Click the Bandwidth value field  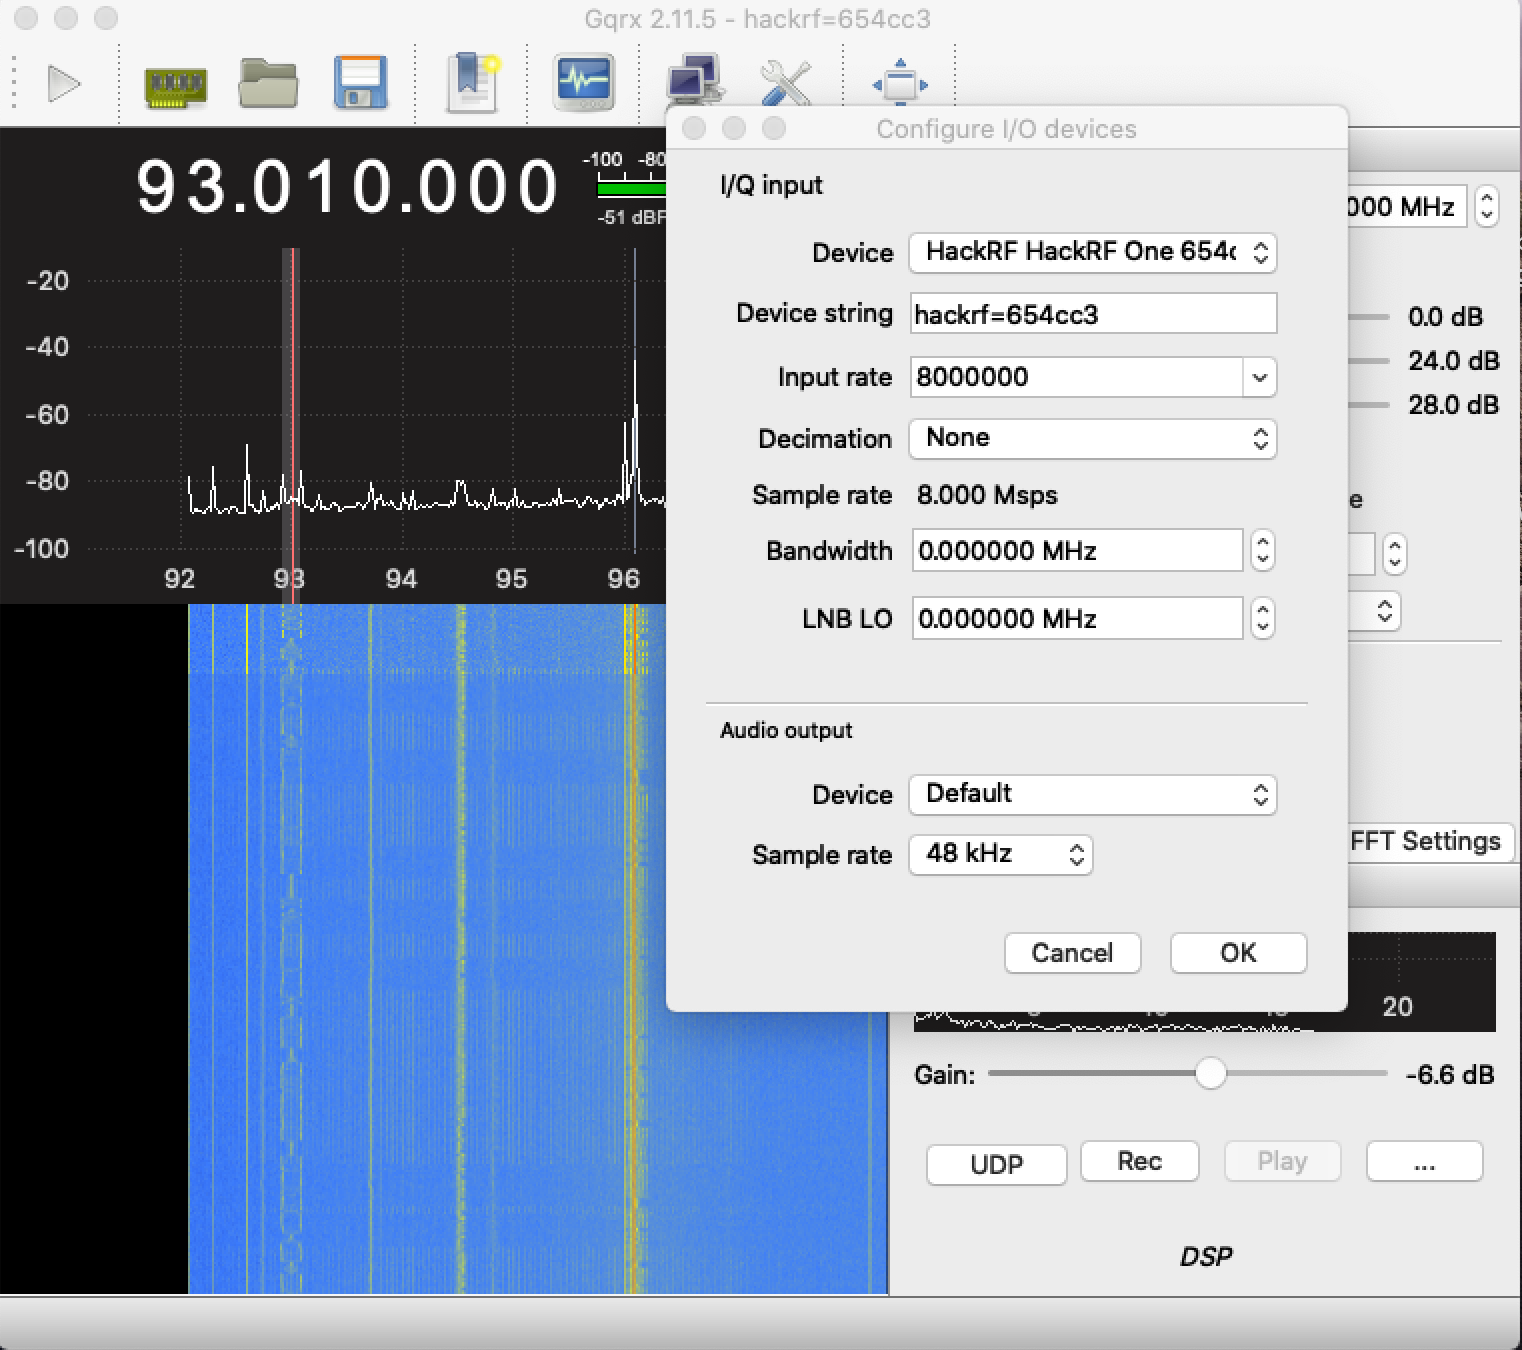tap(1077, 551)
